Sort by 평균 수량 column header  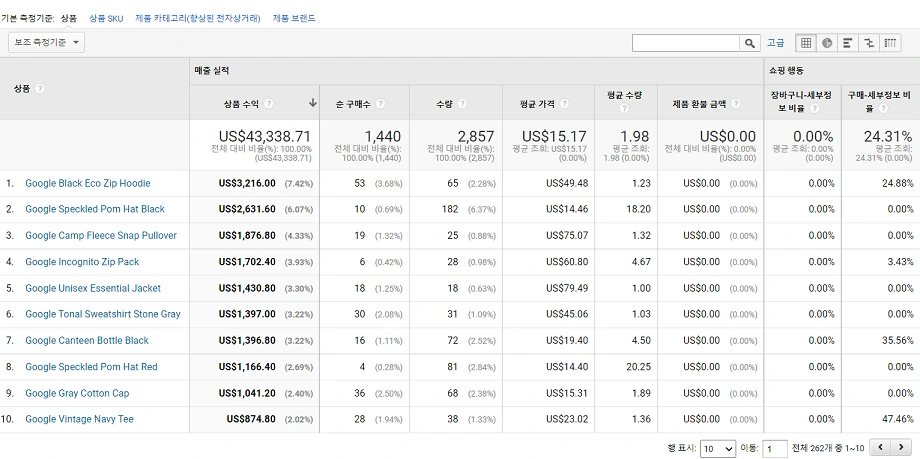click(624, 95)
